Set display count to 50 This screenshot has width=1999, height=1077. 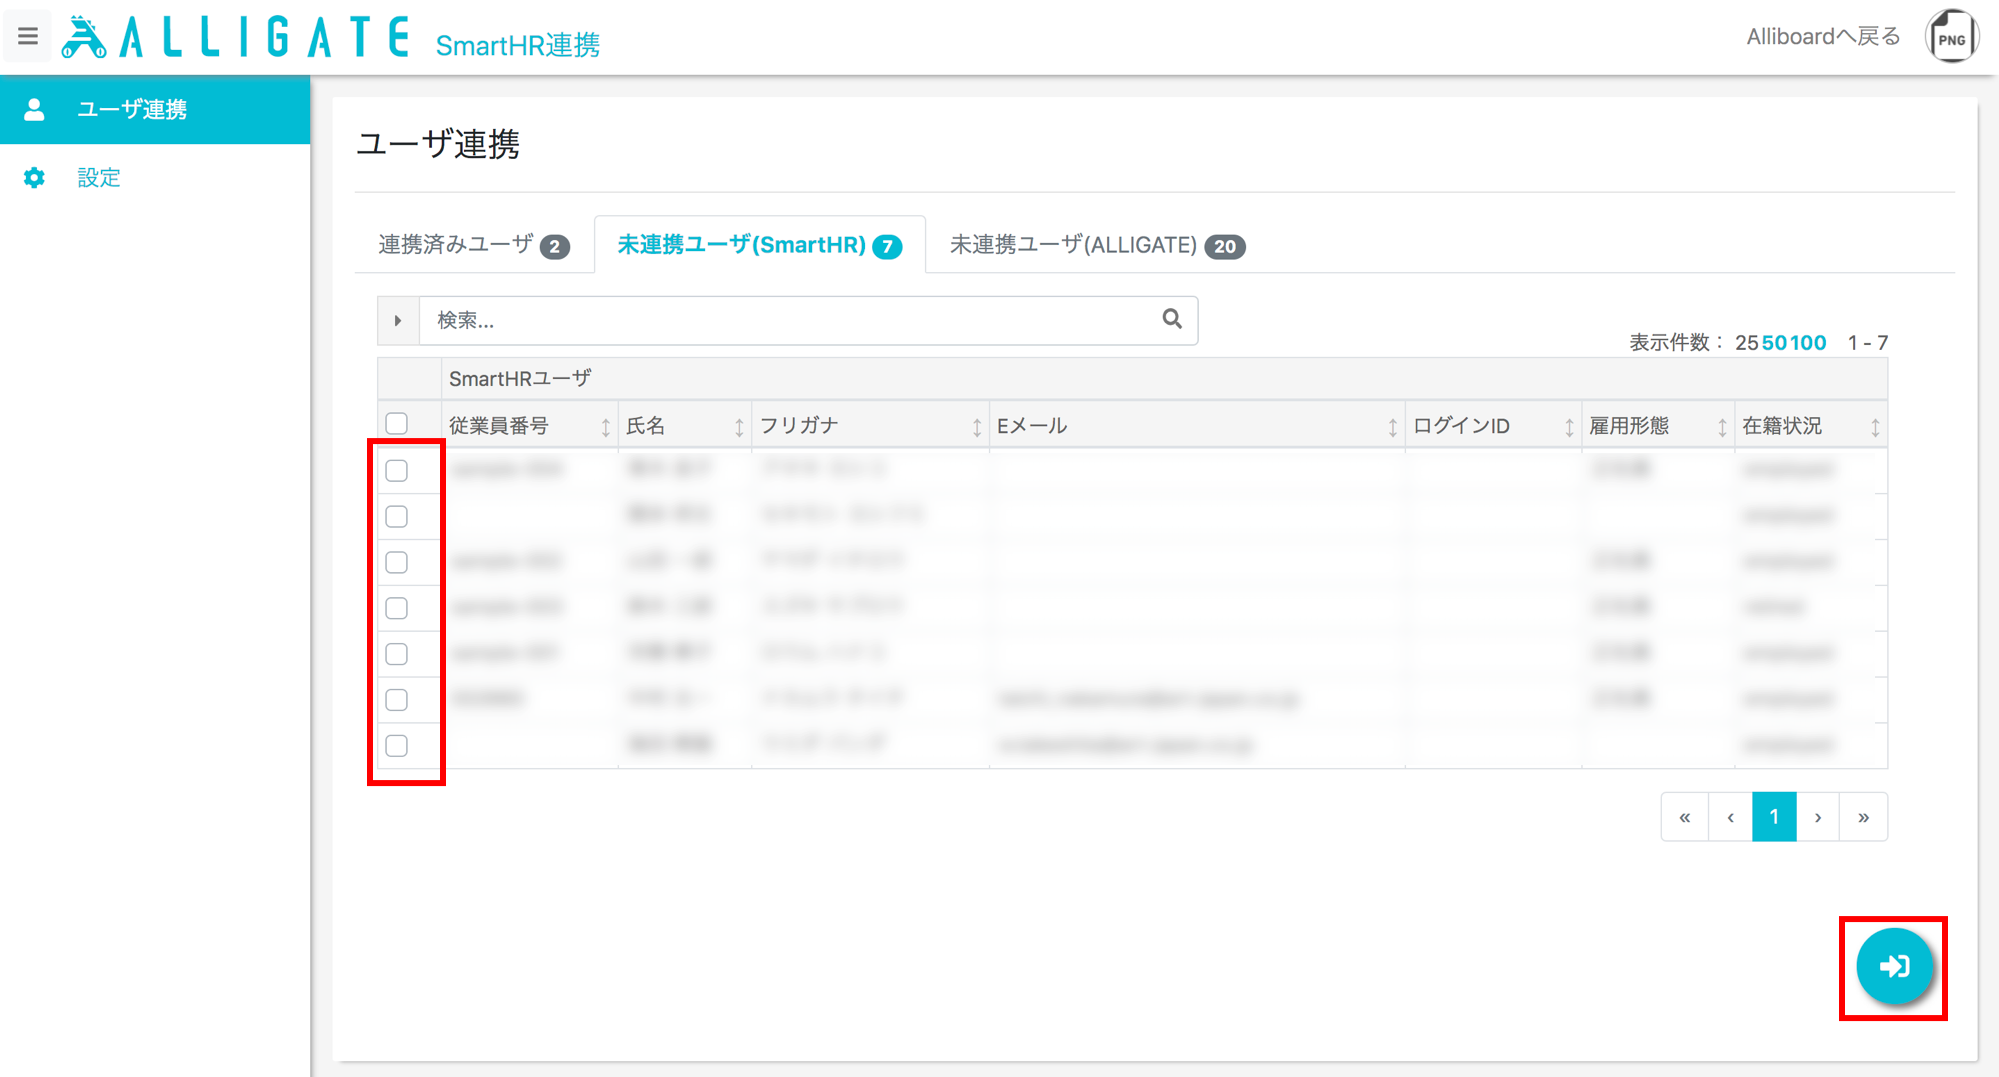(x=1774, y=343)
